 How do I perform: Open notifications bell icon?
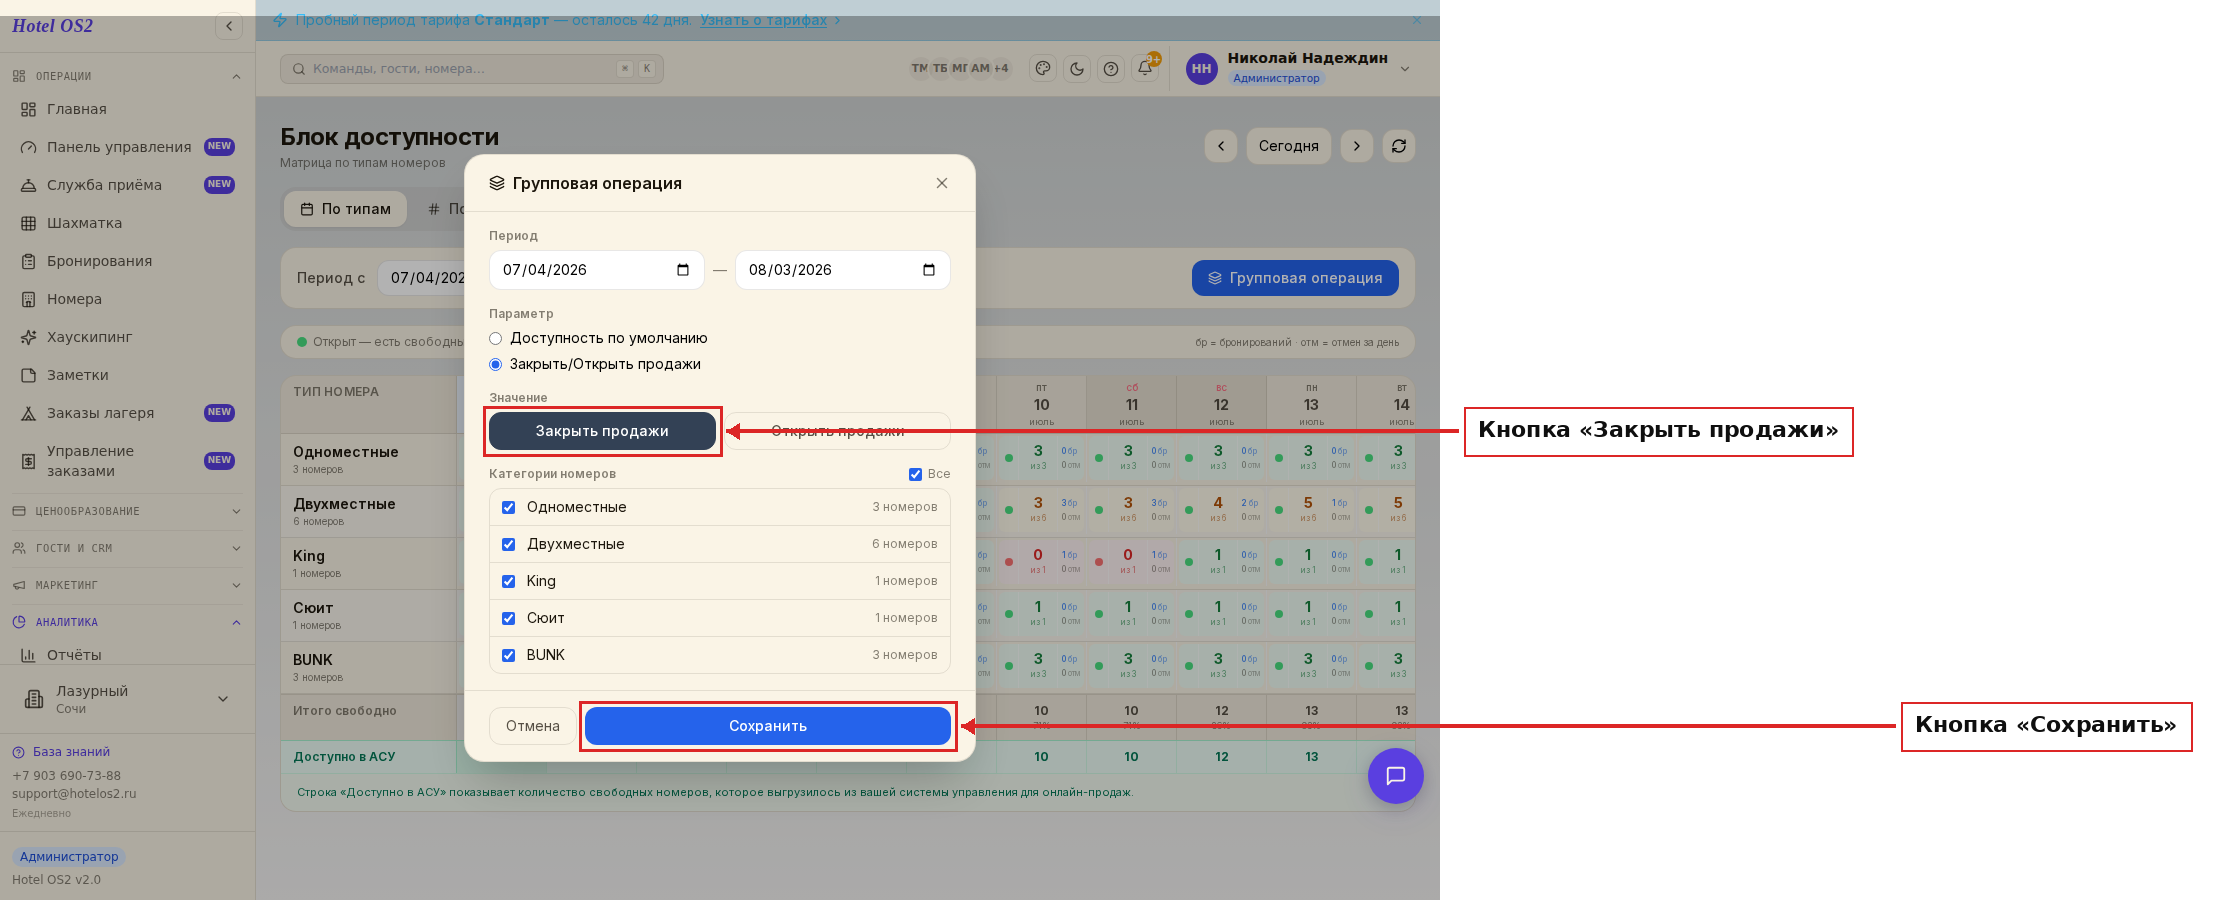1145,69
